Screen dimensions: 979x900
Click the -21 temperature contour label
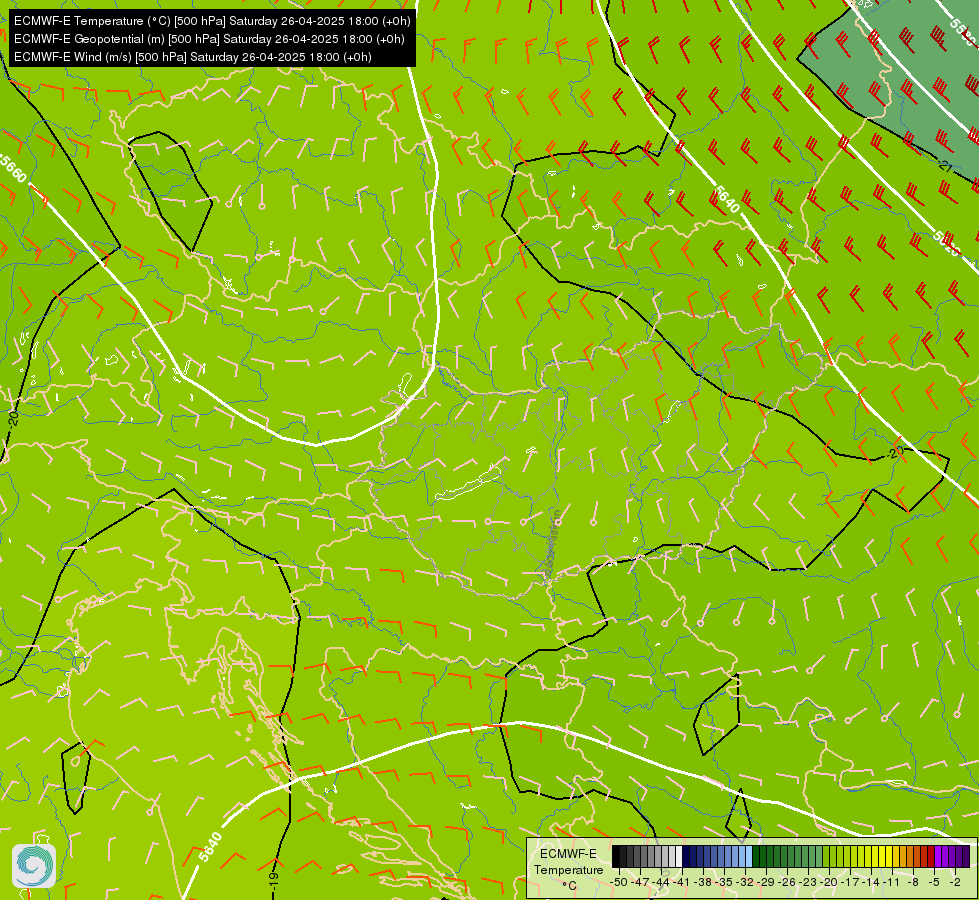pos(945,166)
